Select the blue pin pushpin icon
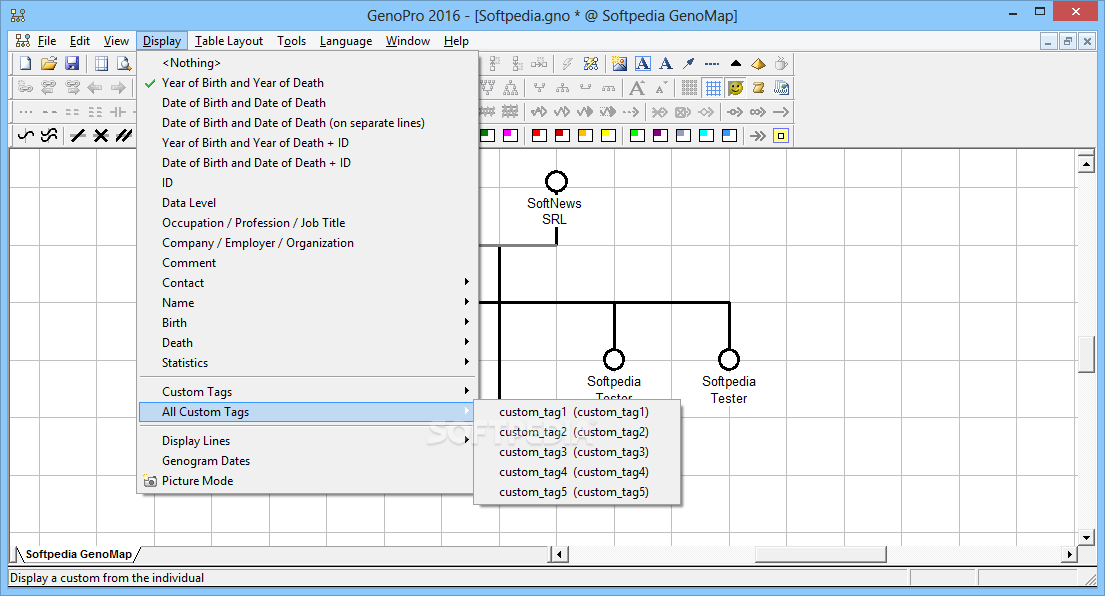Image resolution: width=1105 pixels, height=596 pixels. (x=689, y=63)
